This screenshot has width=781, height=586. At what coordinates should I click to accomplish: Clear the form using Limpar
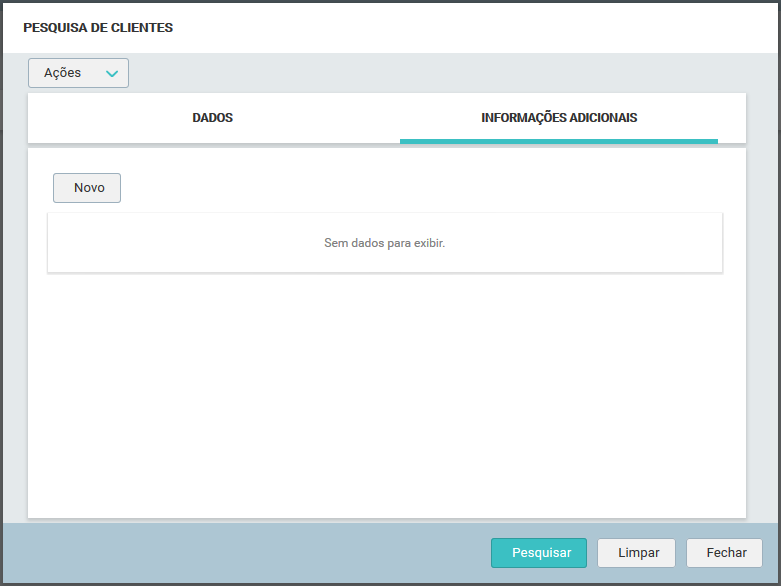tap(637, 553)
